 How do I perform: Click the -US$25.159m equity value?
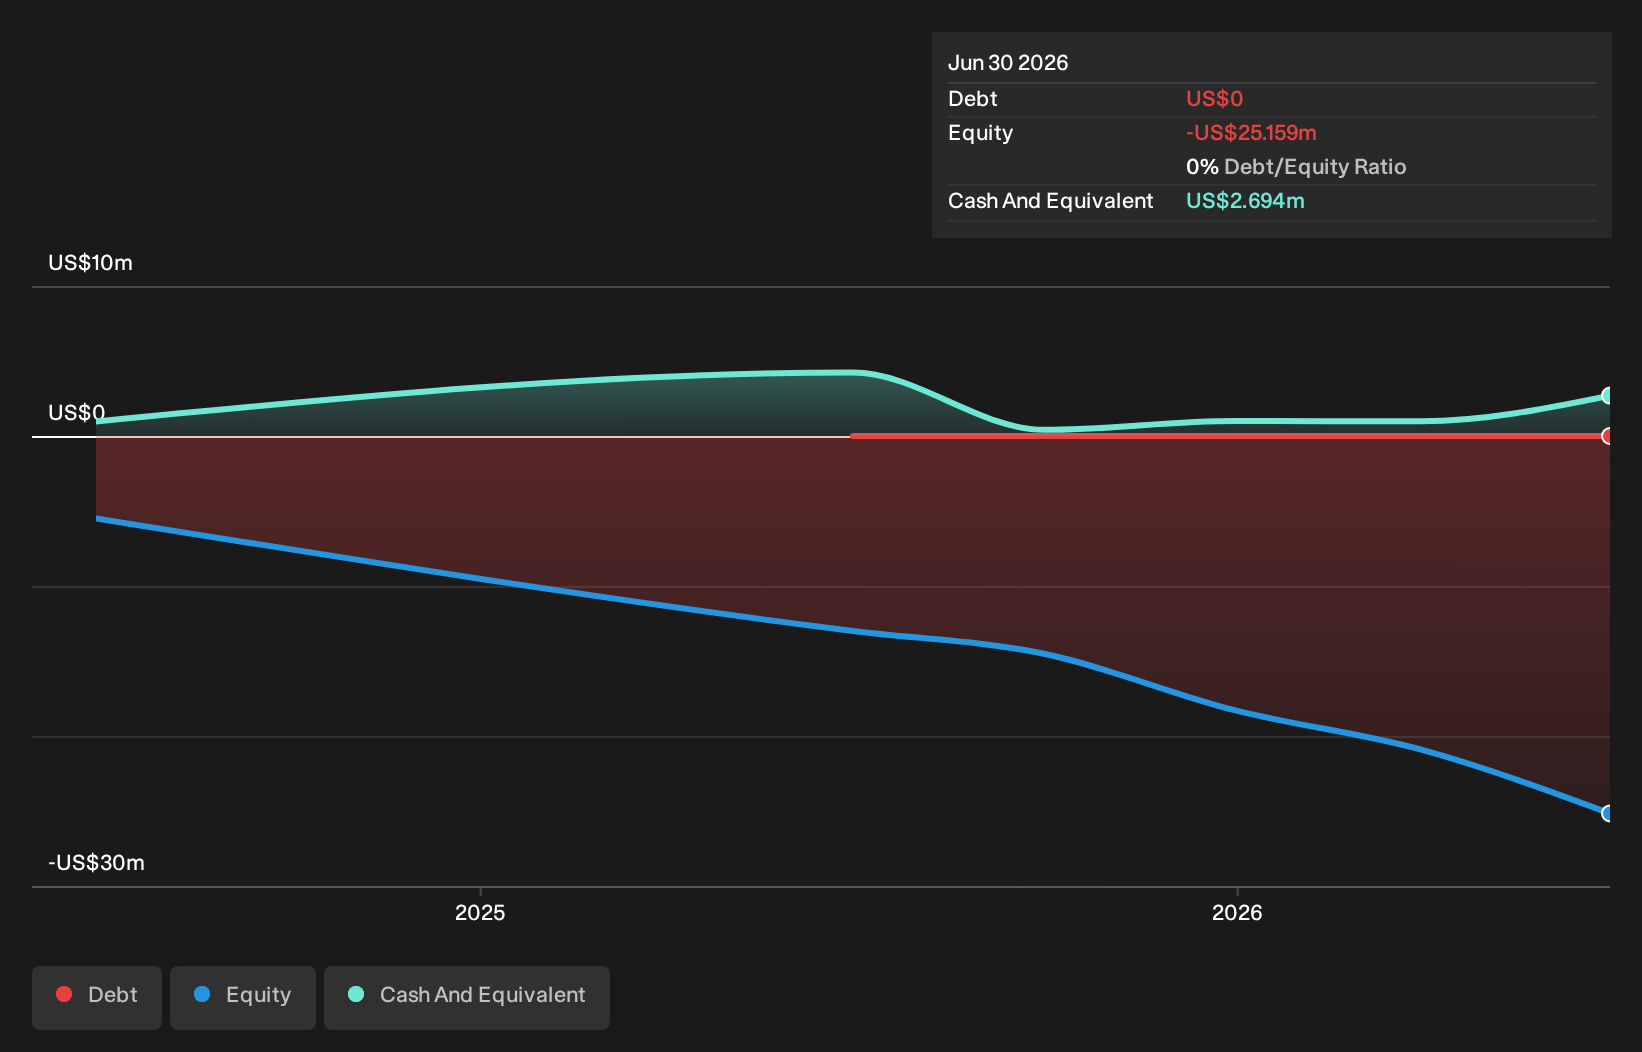1251,133
